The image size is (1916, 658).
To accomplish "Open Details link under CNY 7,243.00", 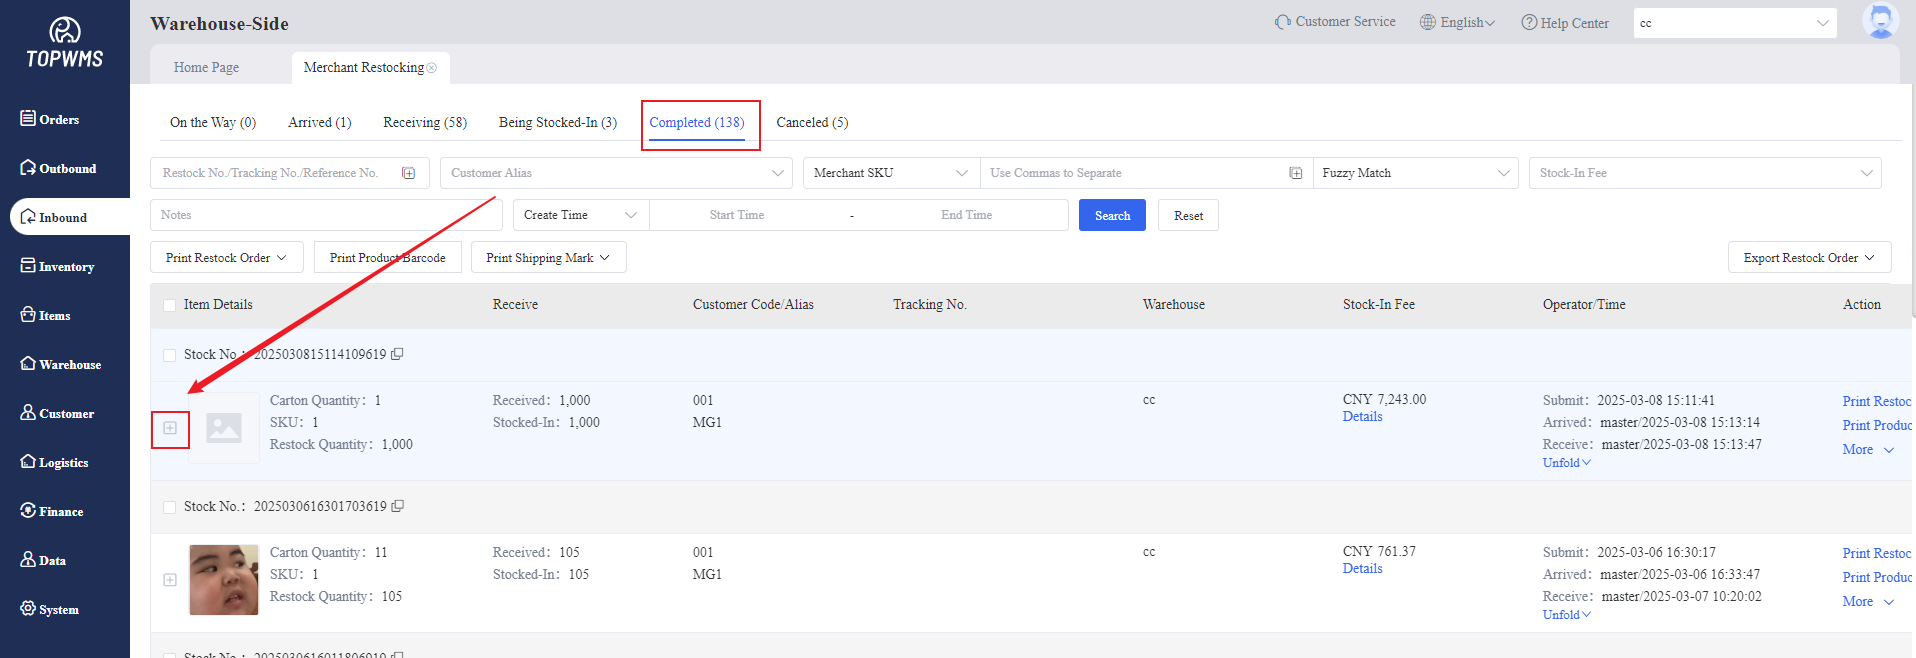I will coord(1362,417).
